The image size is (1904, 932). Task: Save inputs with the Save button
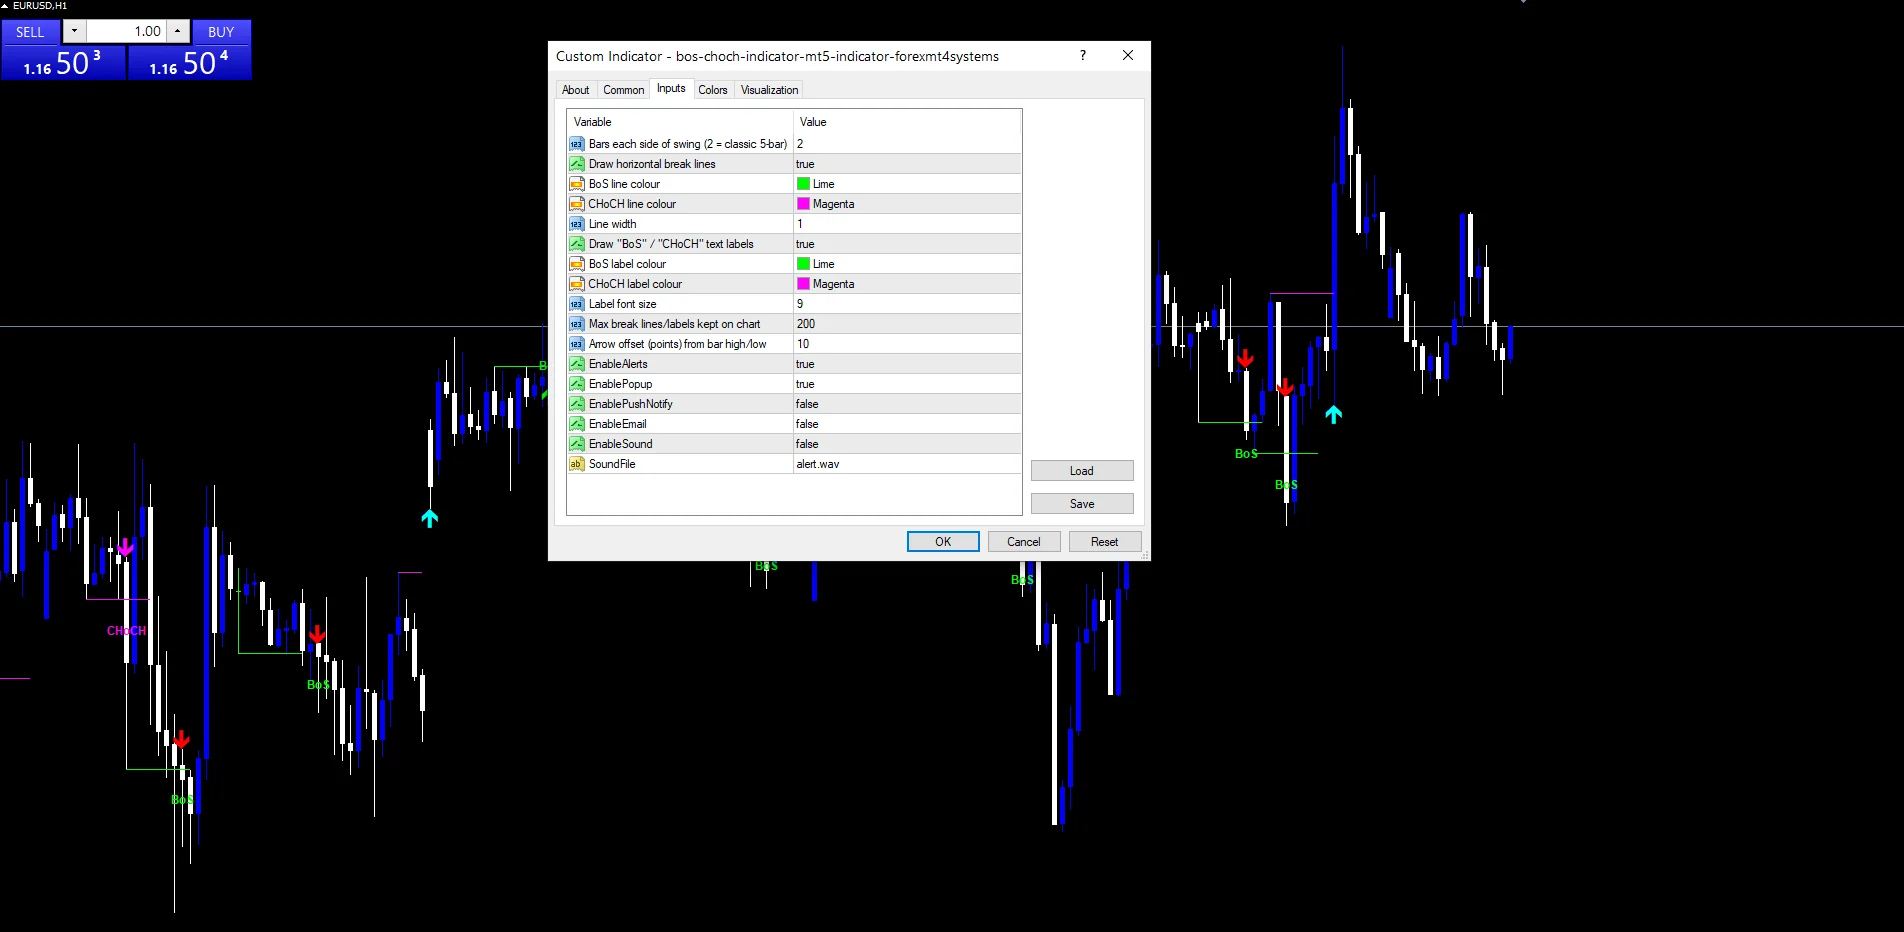1082,504
